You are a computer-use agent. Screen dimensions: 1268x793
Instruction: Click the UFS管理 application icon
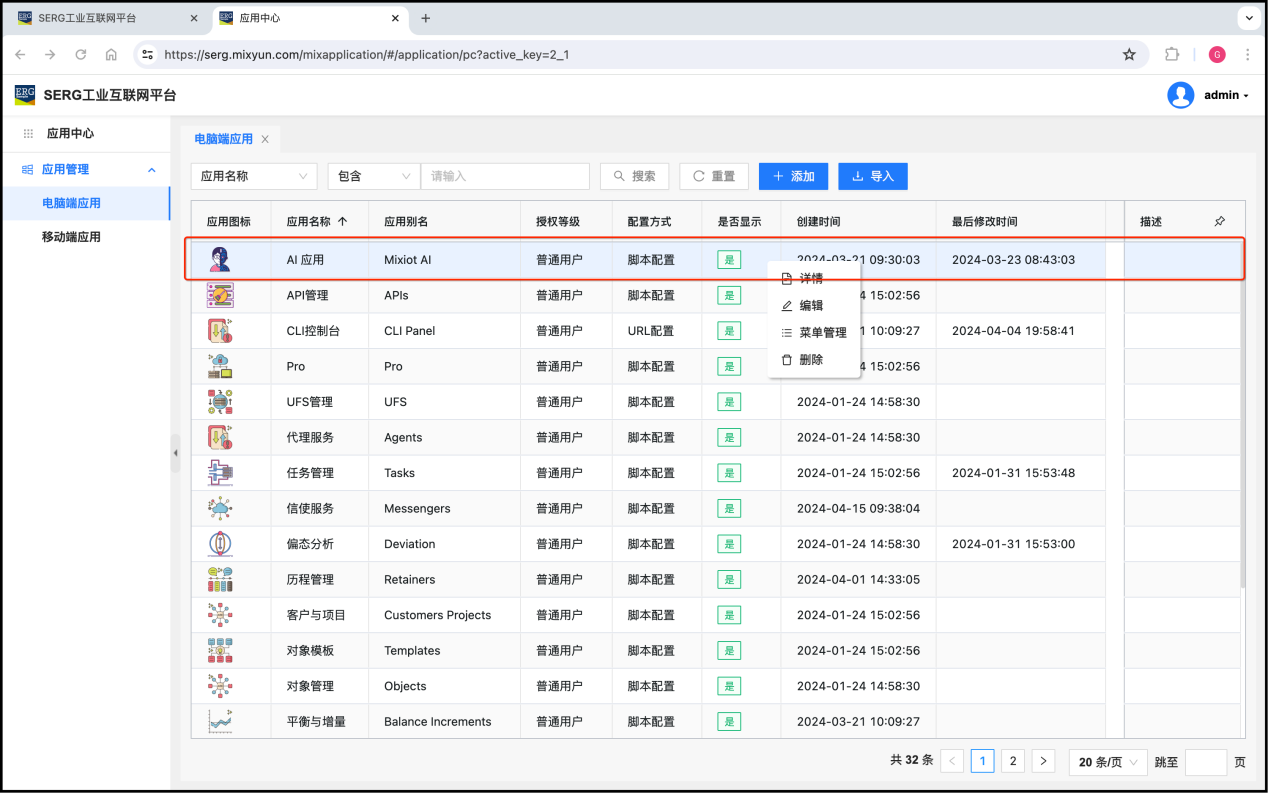coord(220,402)
